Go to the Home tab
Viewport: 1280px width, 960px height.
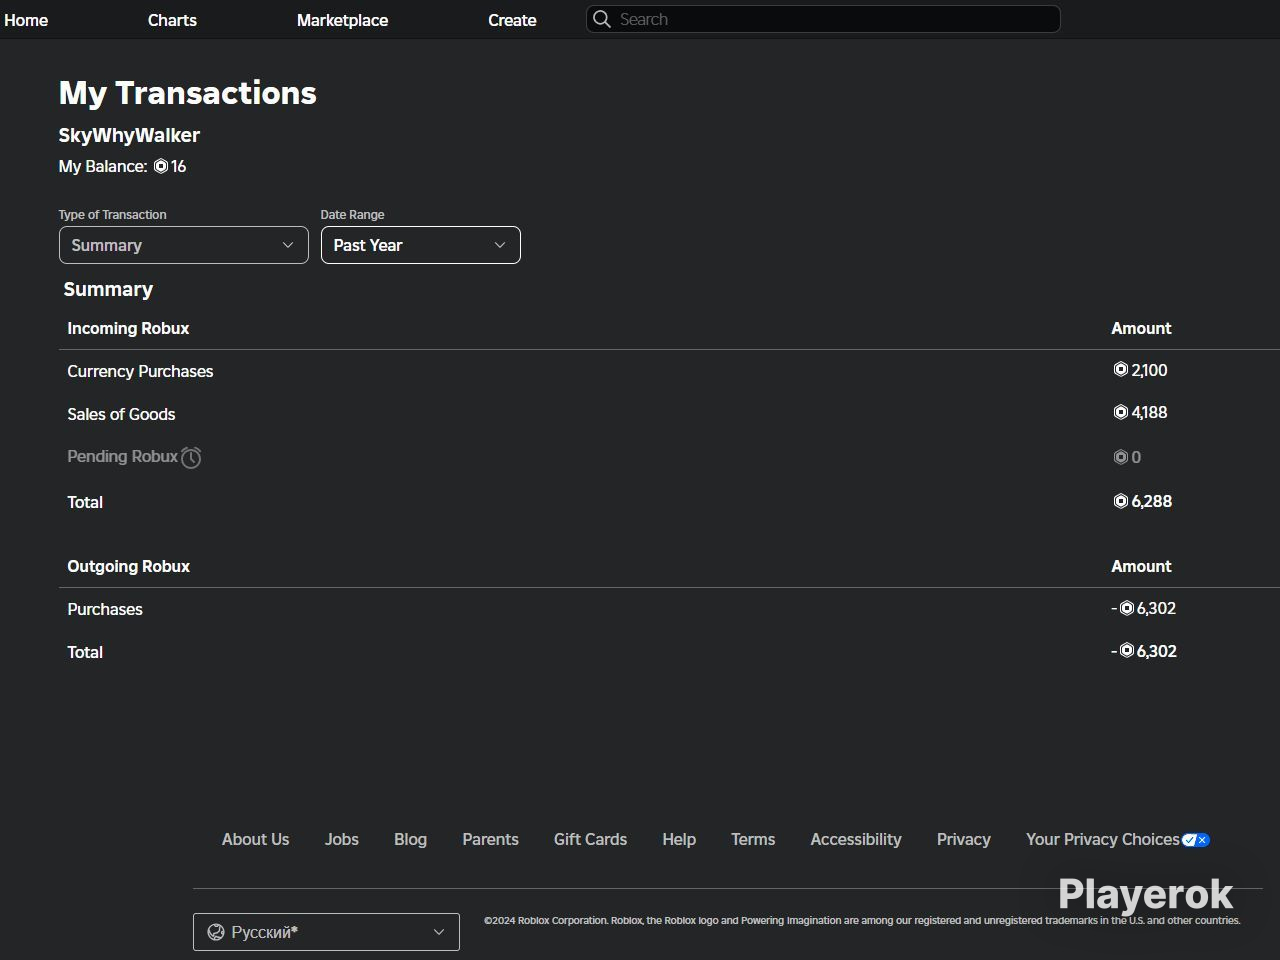26,20
